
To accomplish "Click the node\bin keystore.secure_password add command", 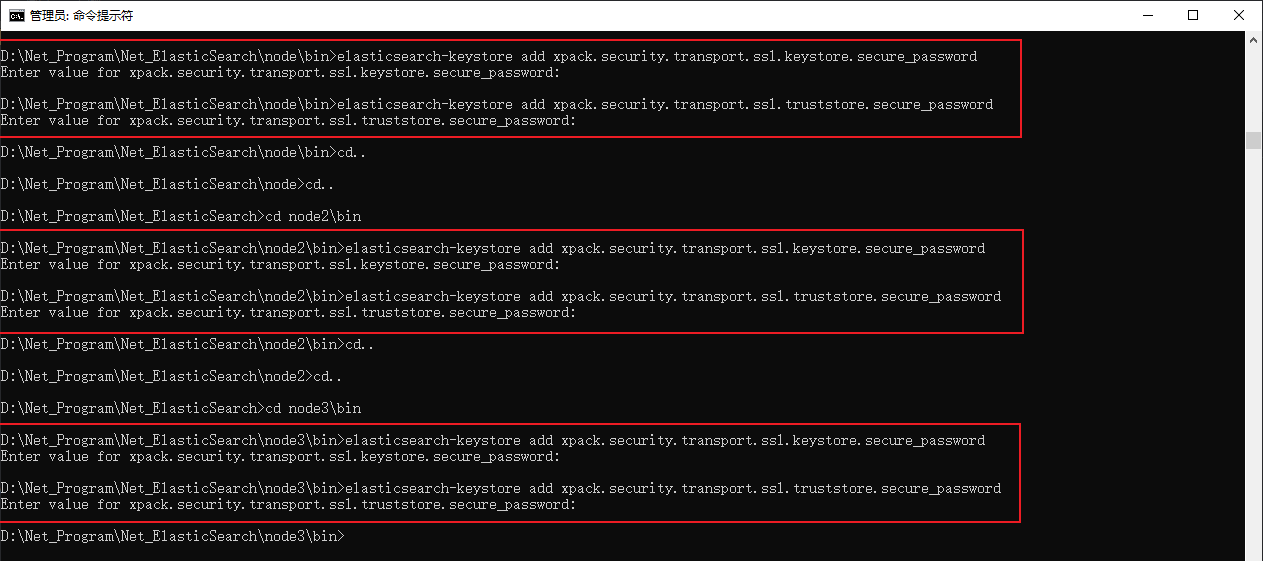I will pyautogui.click(x=489, y=56).
